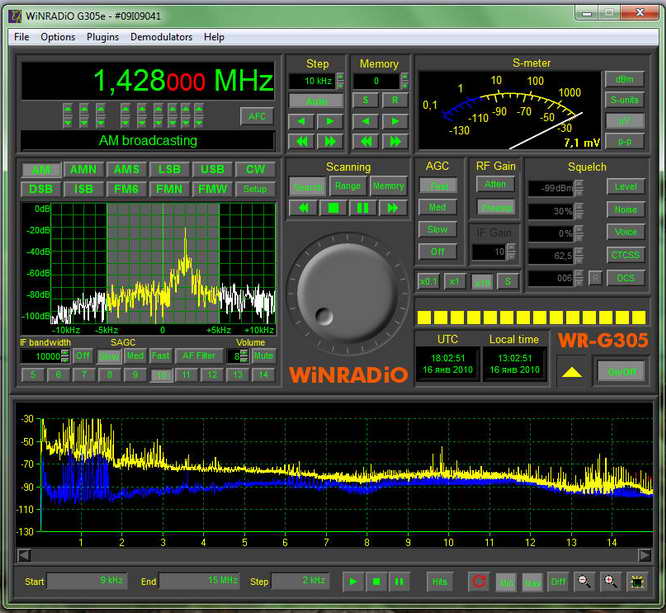Open the File menu
This screenshot has width=666, height=613.
(22, 37)
